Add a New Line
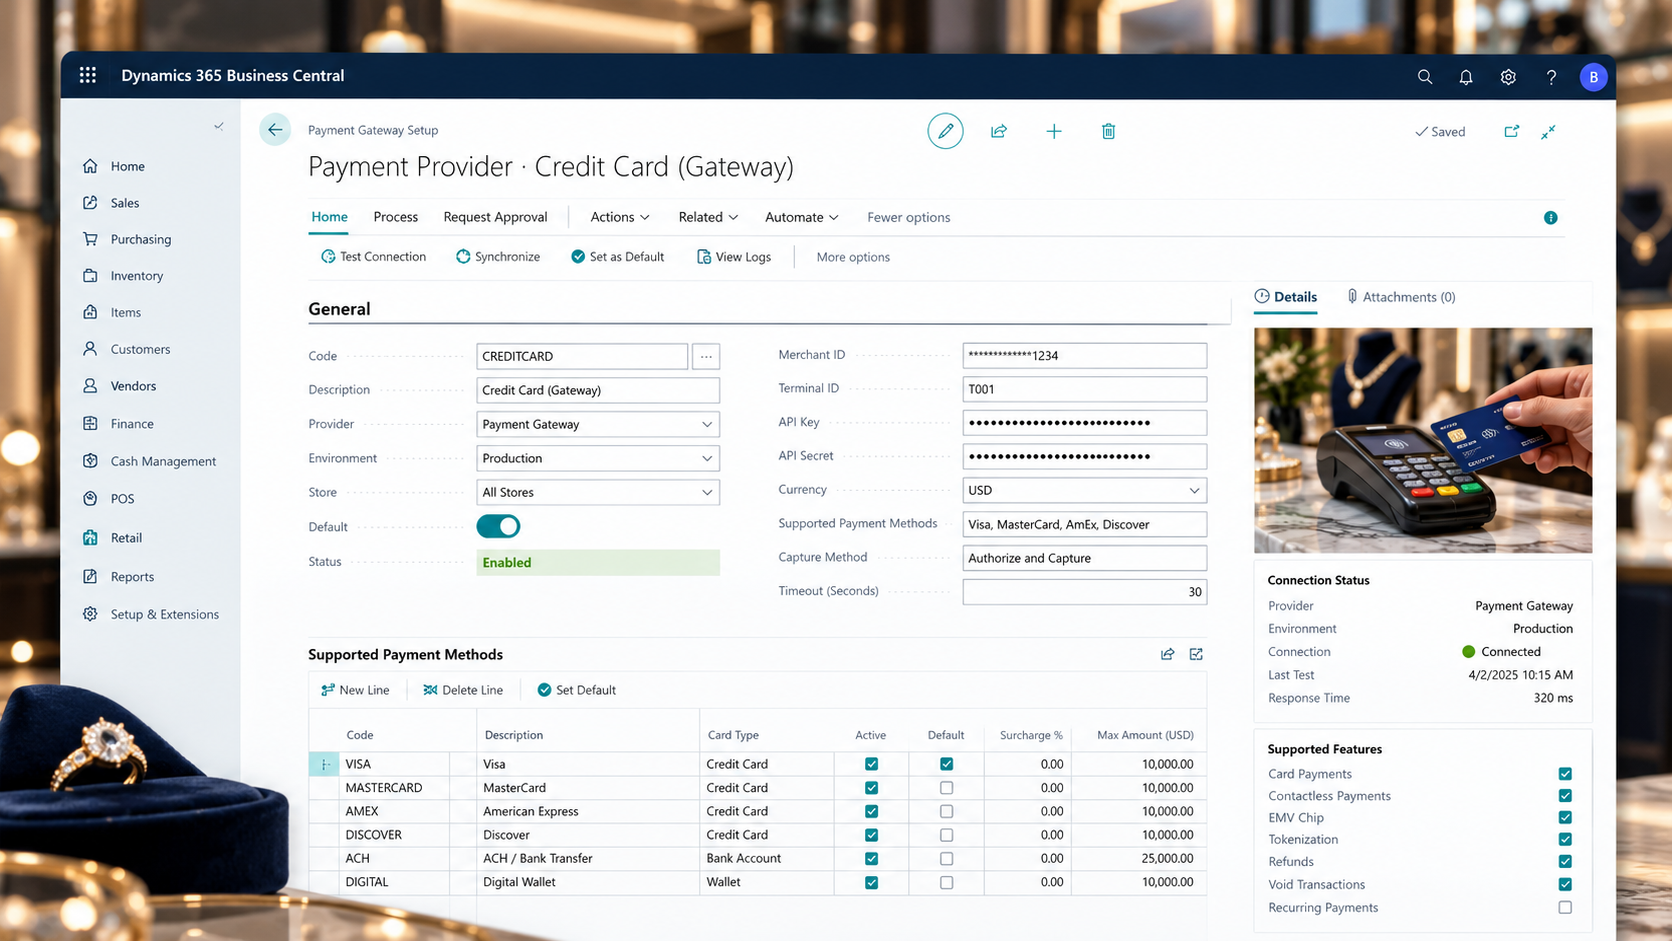The image size is (1672, 941). coord(355,690)
